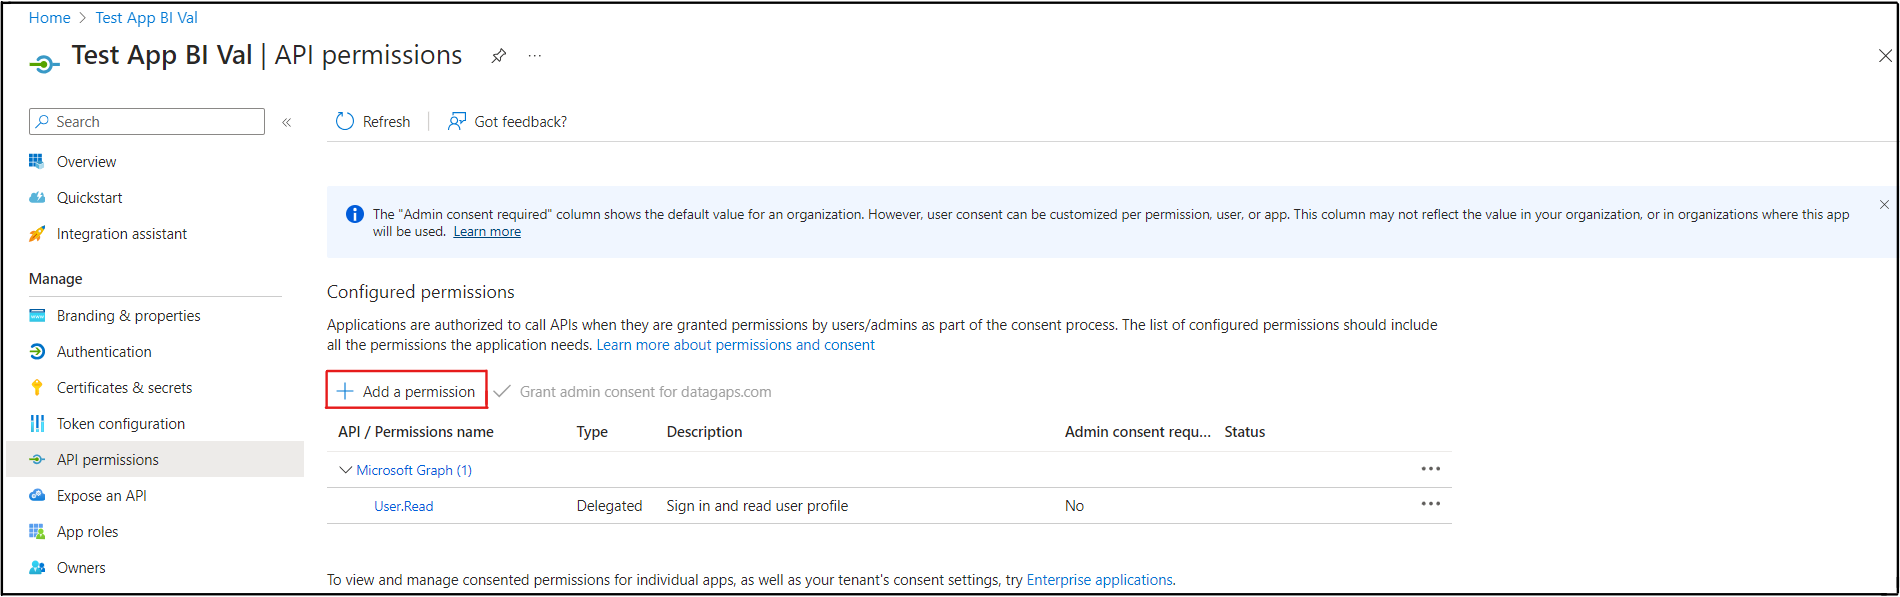Click the Refresh icon in toolbar
This screenshot has height=597, width=1900.
pos(345,121)
